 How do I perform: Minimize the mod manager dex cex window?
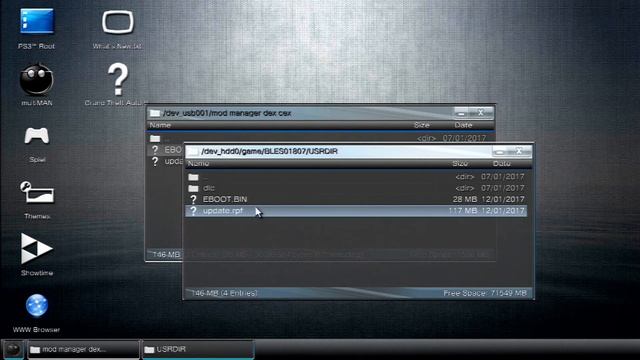coord(462,113)
